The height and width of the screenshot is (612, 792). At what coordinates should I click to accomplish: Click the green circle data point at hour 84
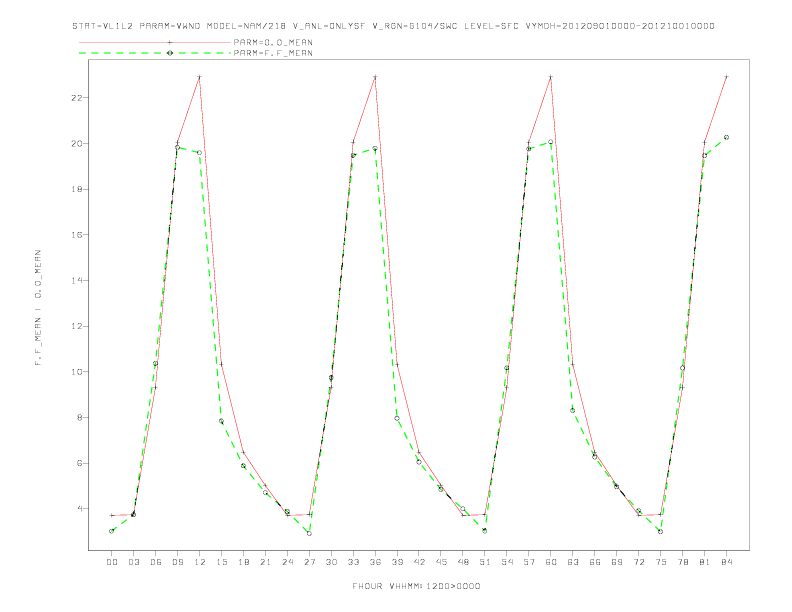tap(726, 137)
